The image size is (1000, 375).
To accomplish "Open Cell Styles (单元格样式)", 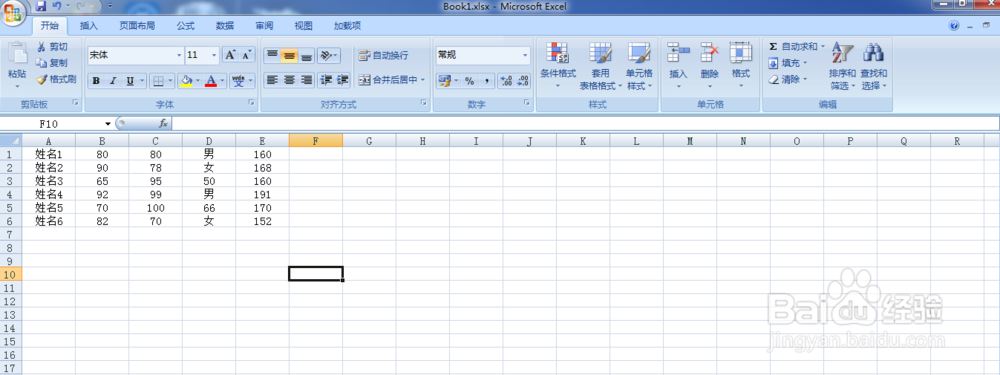I will tap(639, 66).
